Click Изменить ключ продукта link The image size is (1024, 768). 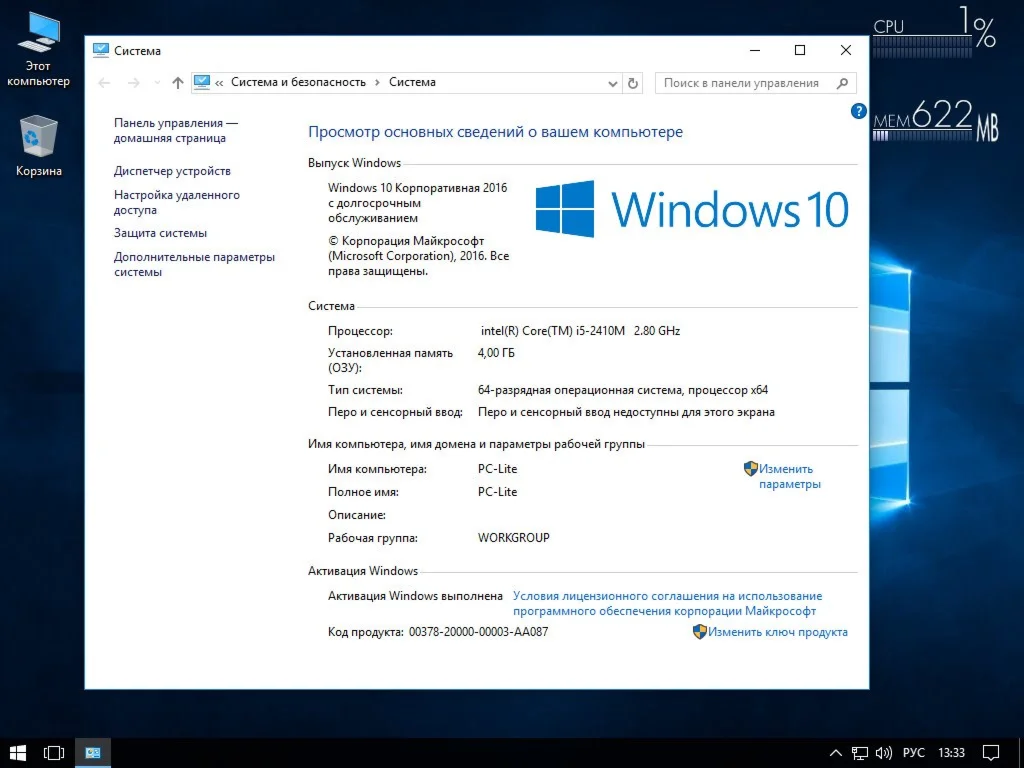pos(777,632)
